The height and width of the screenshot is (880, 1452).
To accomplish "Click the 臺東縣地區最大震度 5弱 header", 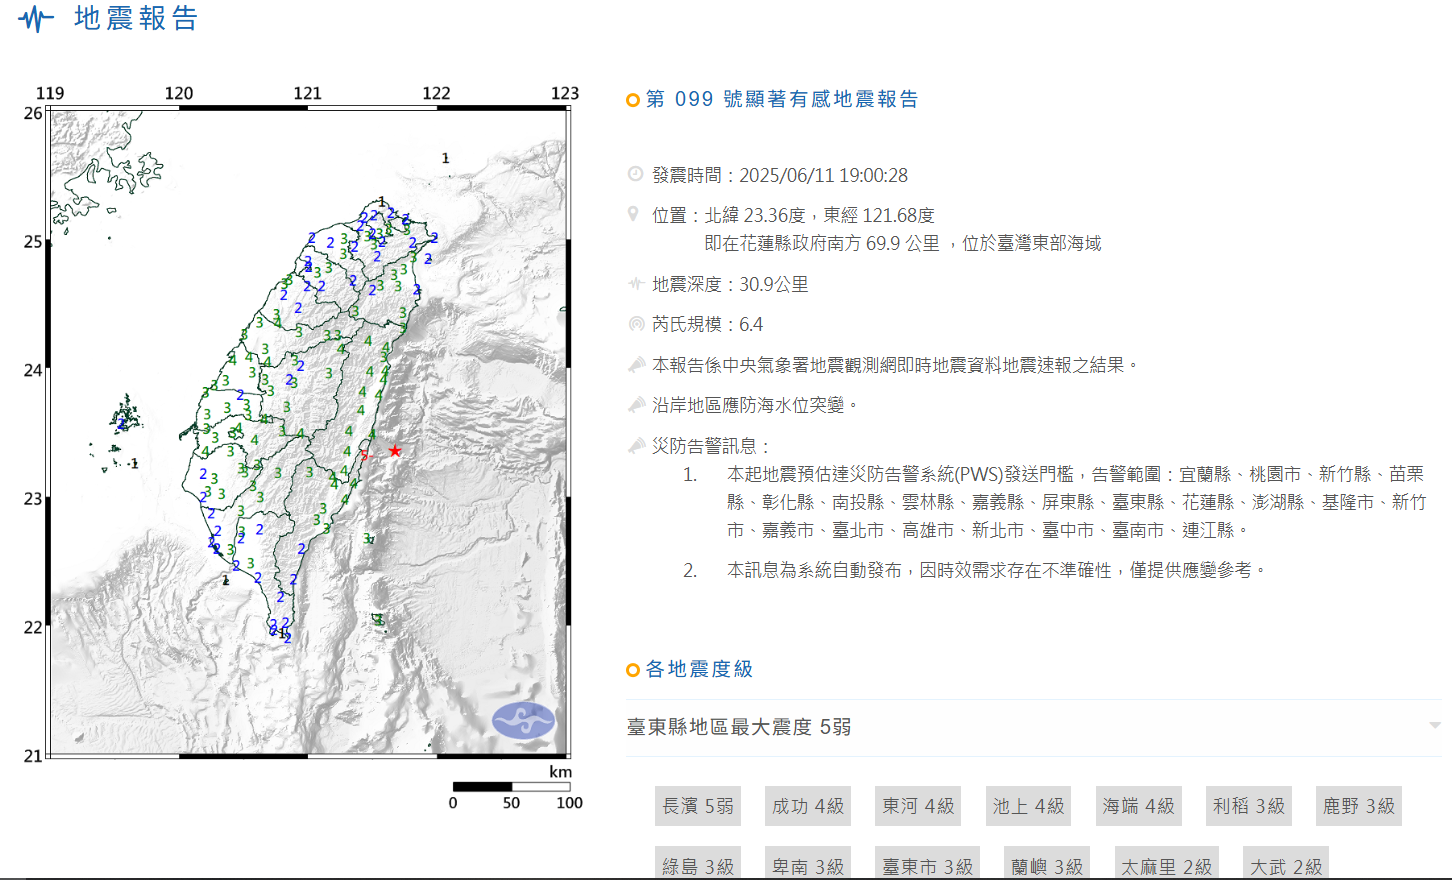I will (1033, 727).
